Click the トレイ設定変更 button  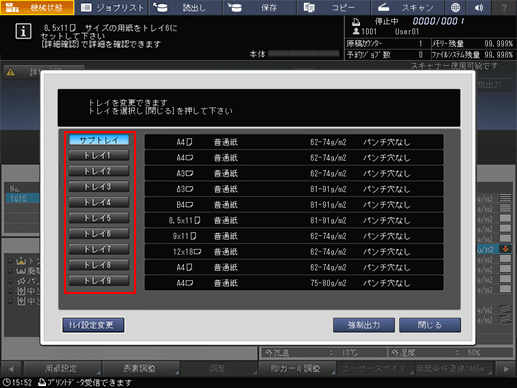click(93, 325)
